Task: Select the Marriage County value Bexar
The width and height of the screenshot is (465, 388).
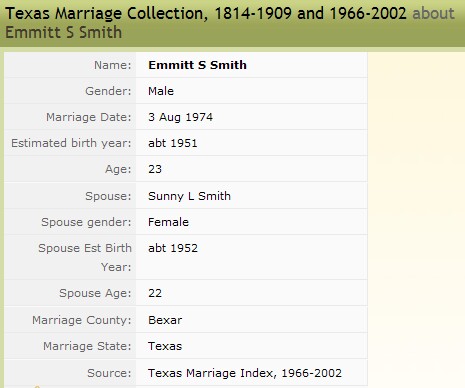Action: [x=165, y=320]
